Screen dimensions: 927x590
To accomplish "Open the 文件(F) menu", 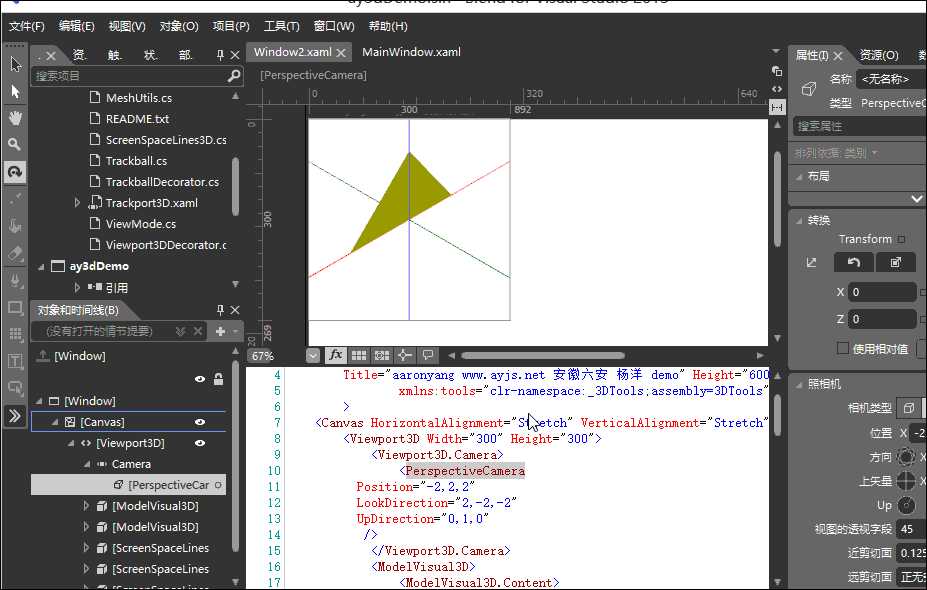I will (x=27, y=26).
